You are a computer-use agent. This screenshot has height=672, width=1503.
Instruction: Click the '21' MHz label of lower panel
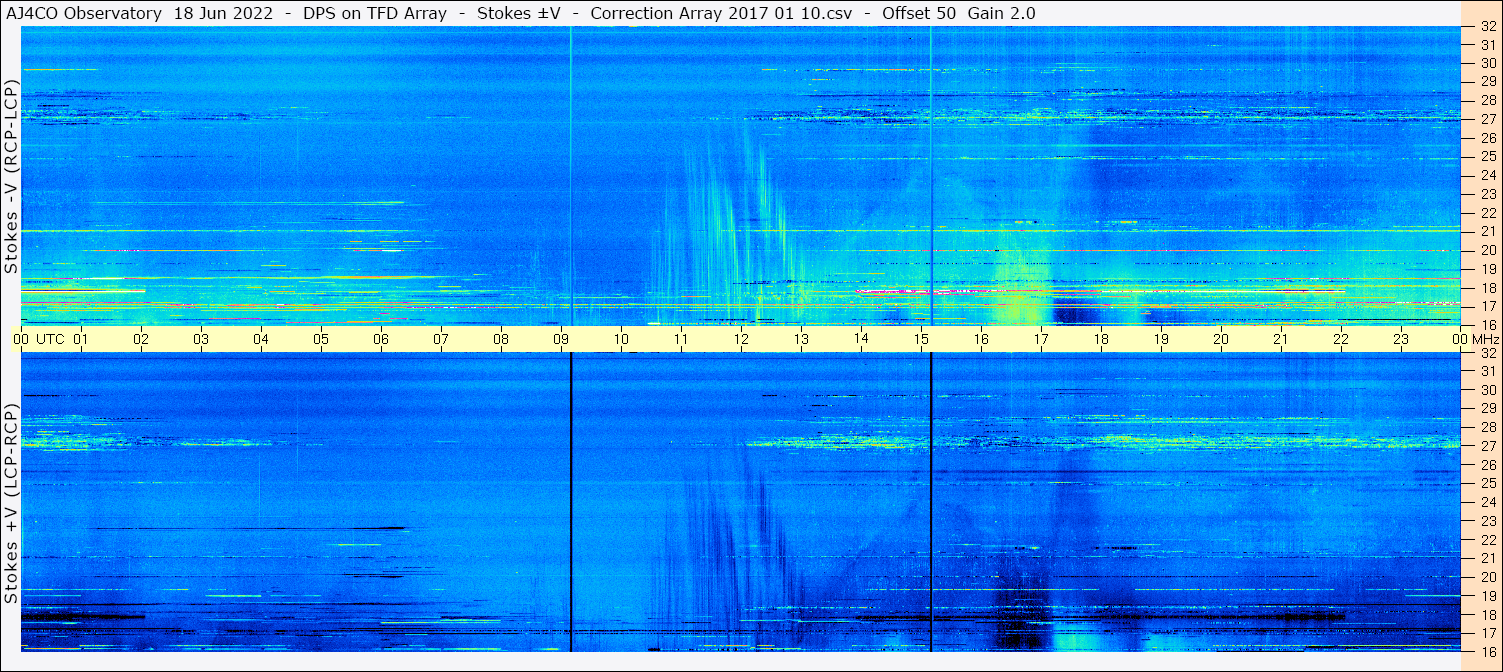1487,558
